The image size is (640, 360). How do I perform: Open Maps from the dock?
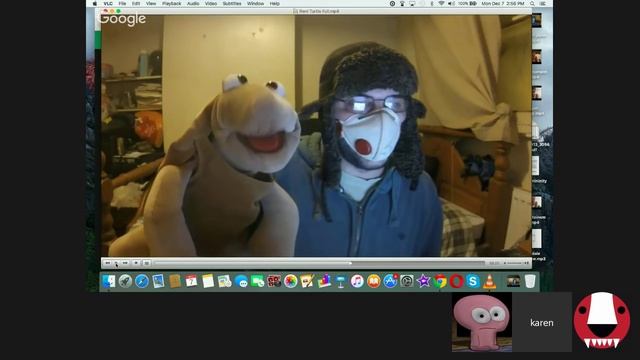224,281
